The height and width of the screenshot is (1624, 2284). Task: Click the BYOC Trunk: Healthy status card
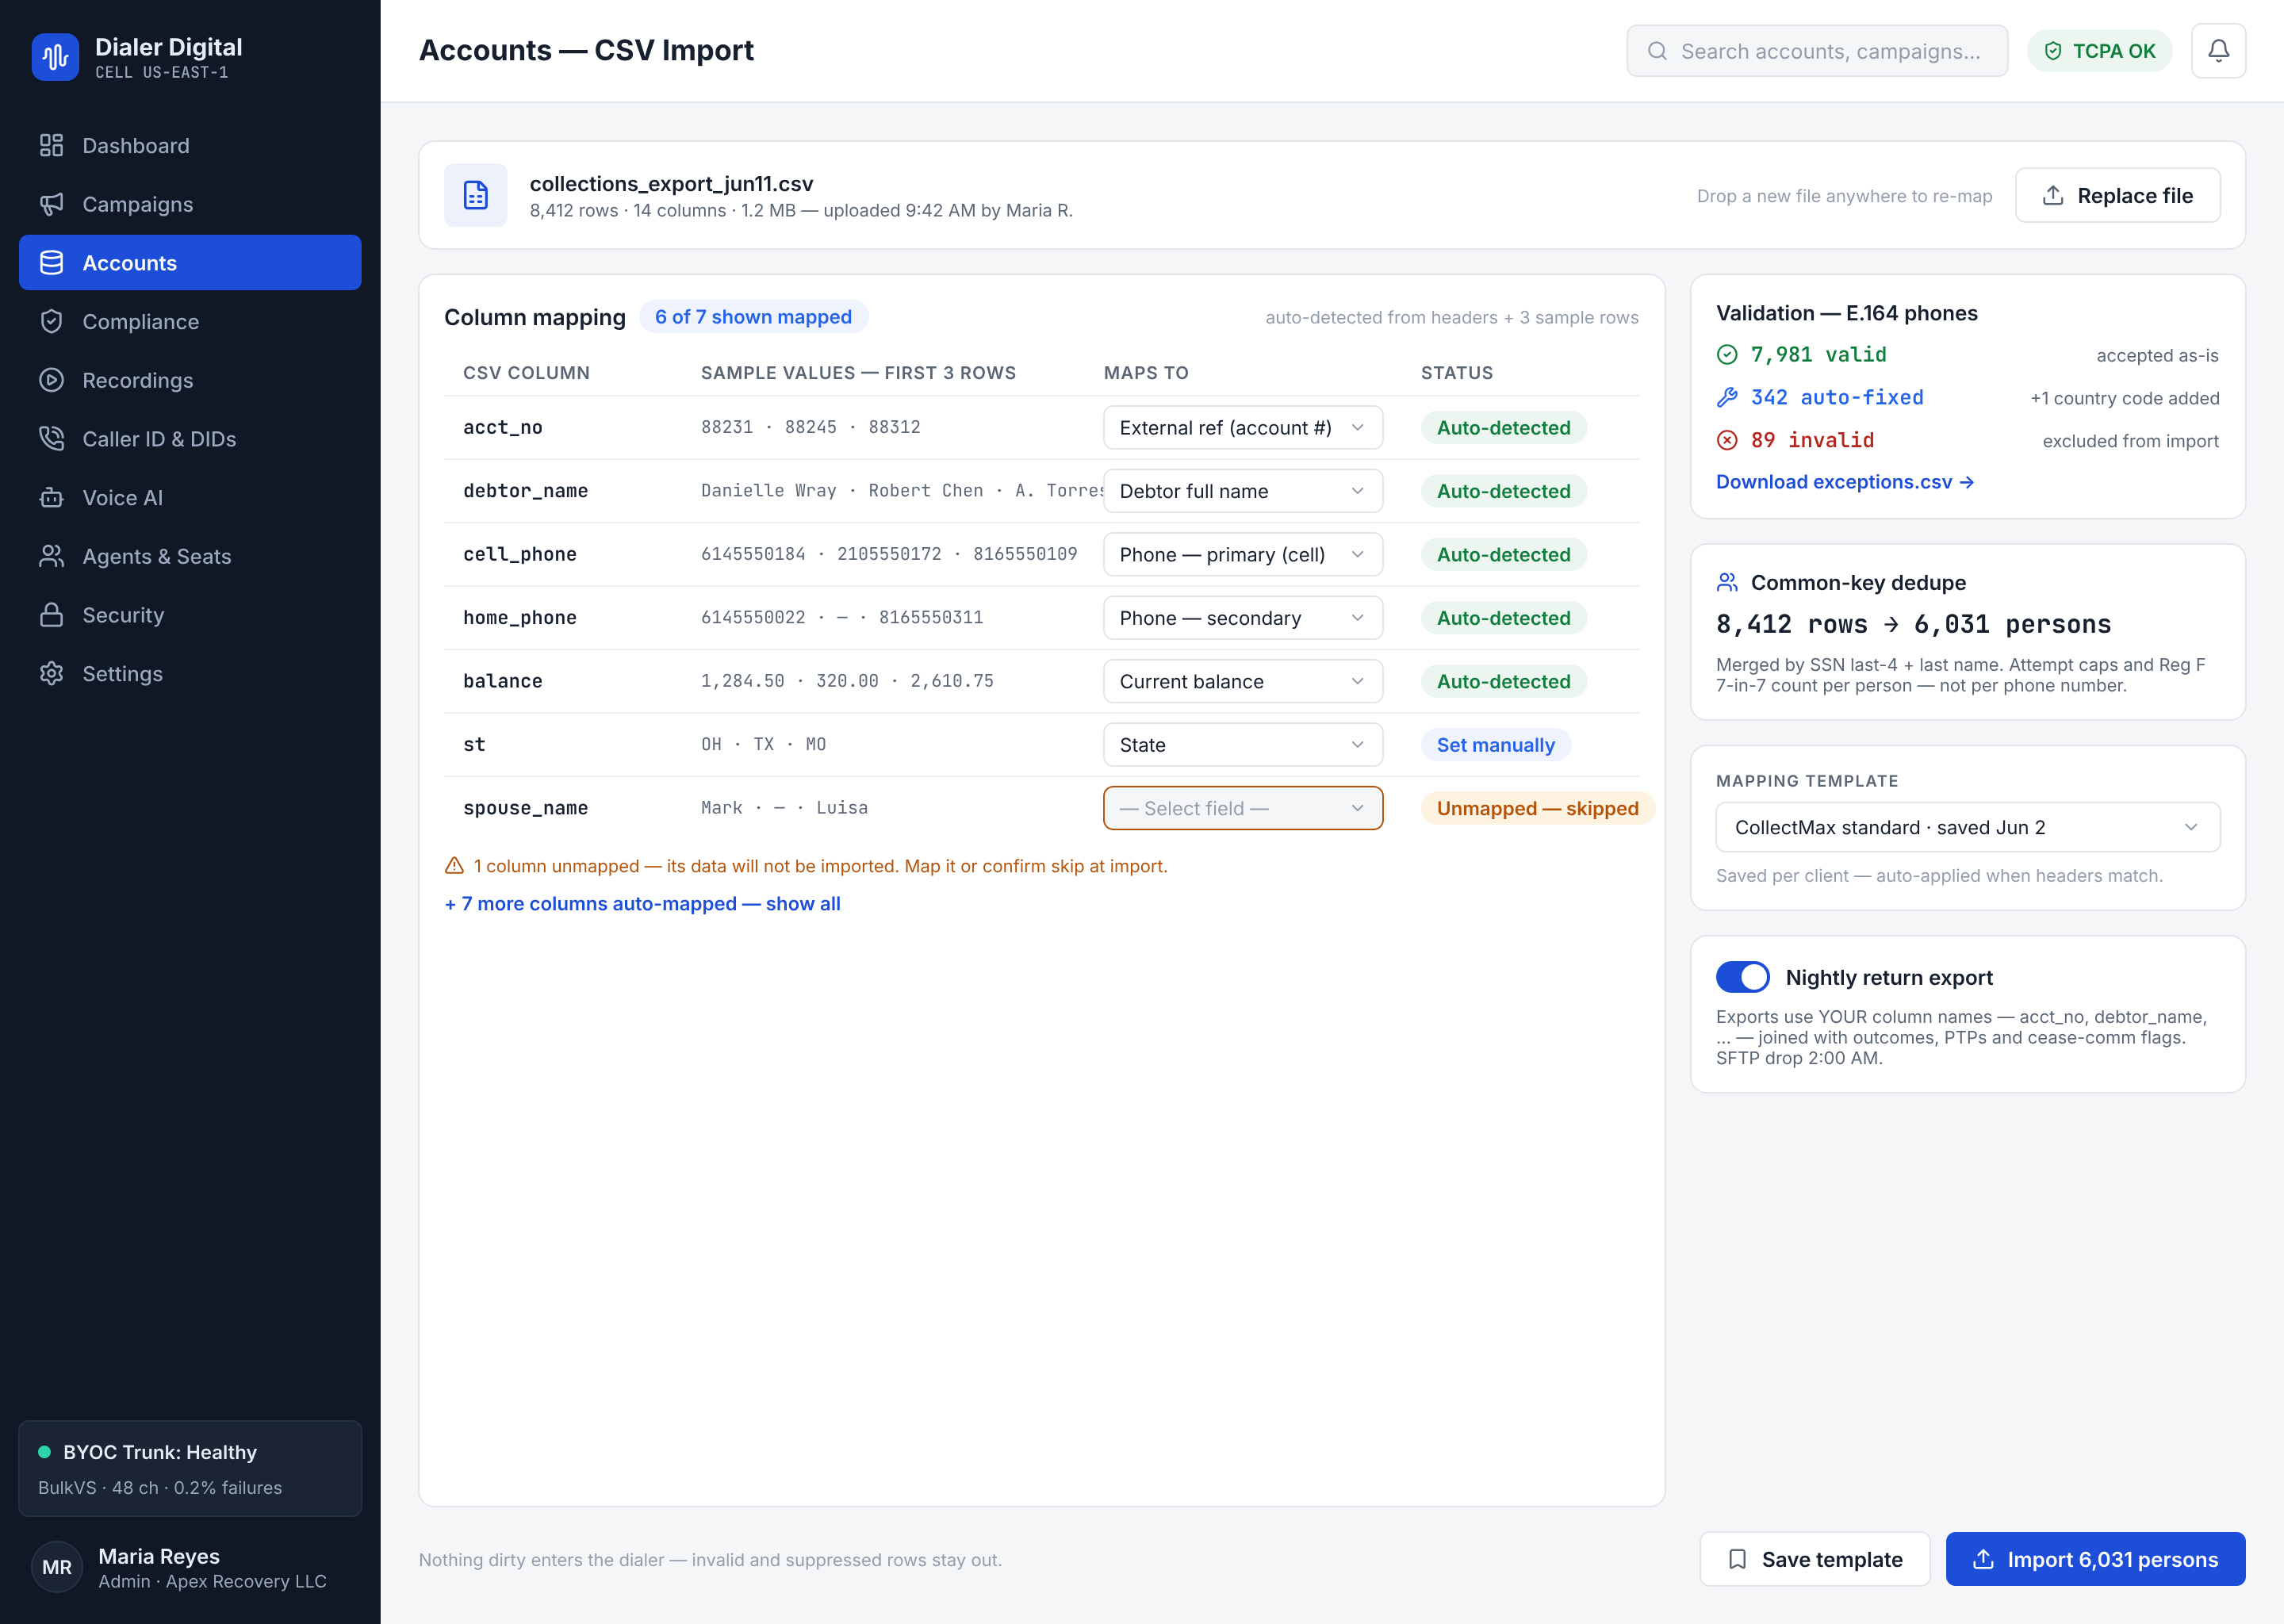point(190,1468)
